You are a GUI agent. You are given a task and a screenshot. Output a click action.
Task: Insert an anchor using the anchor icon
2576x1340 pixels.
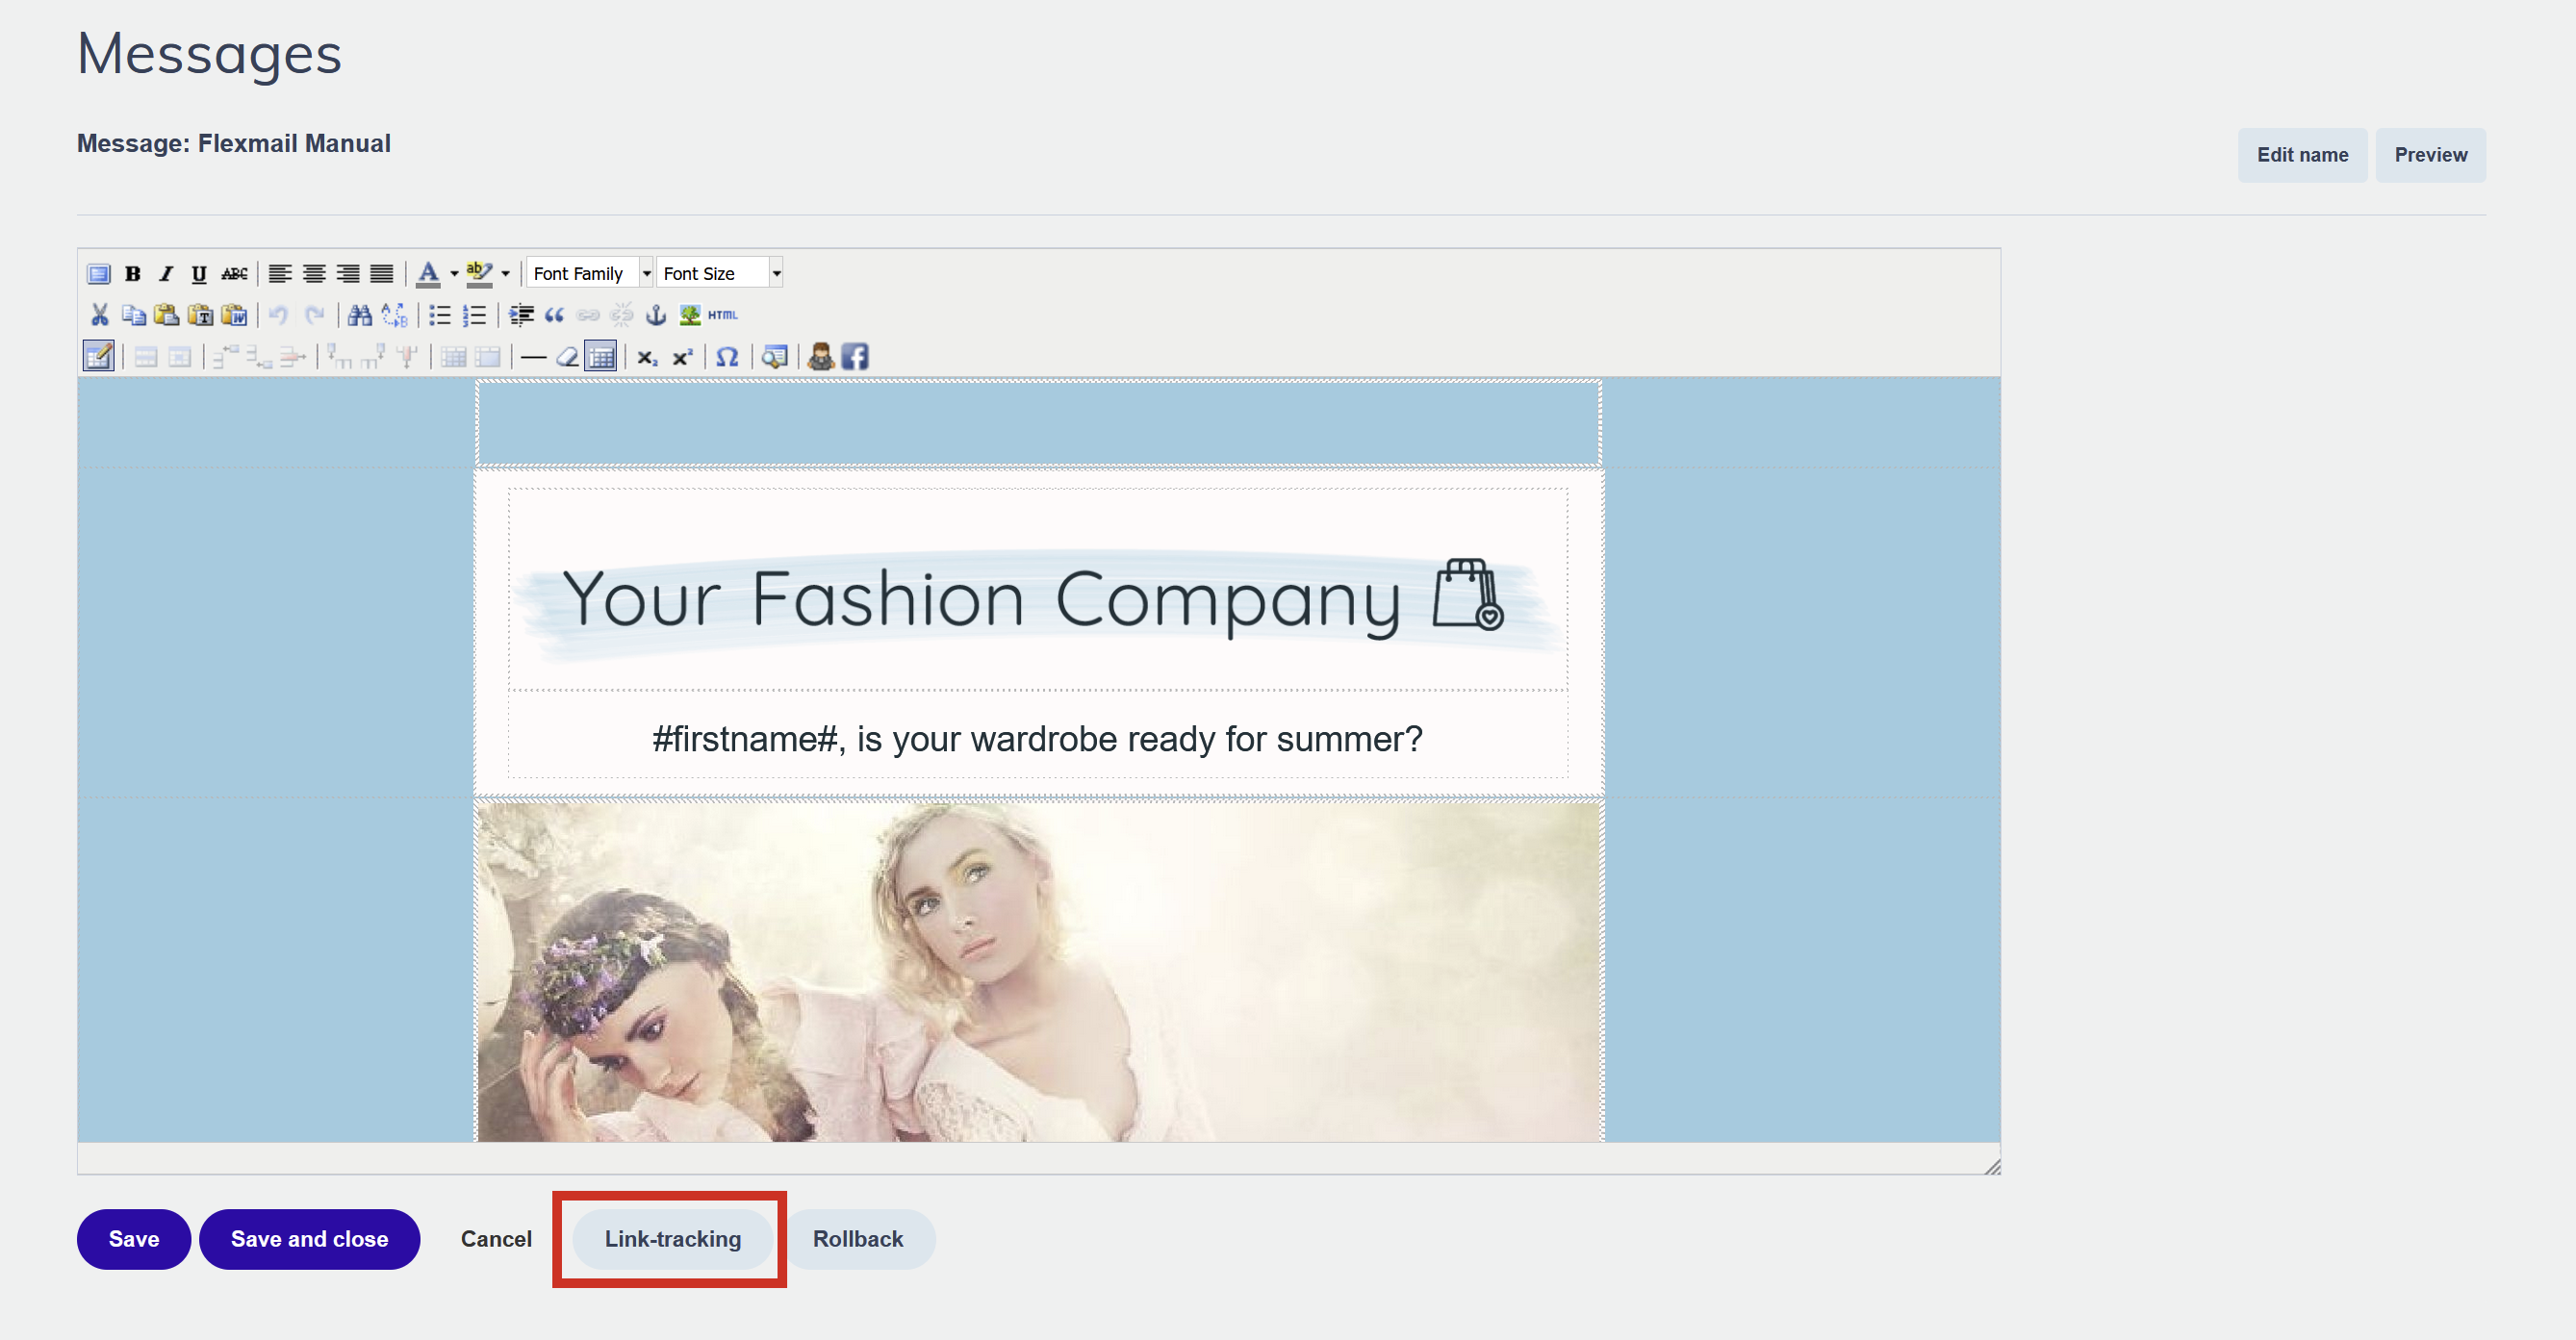click(x=656, y=316)
